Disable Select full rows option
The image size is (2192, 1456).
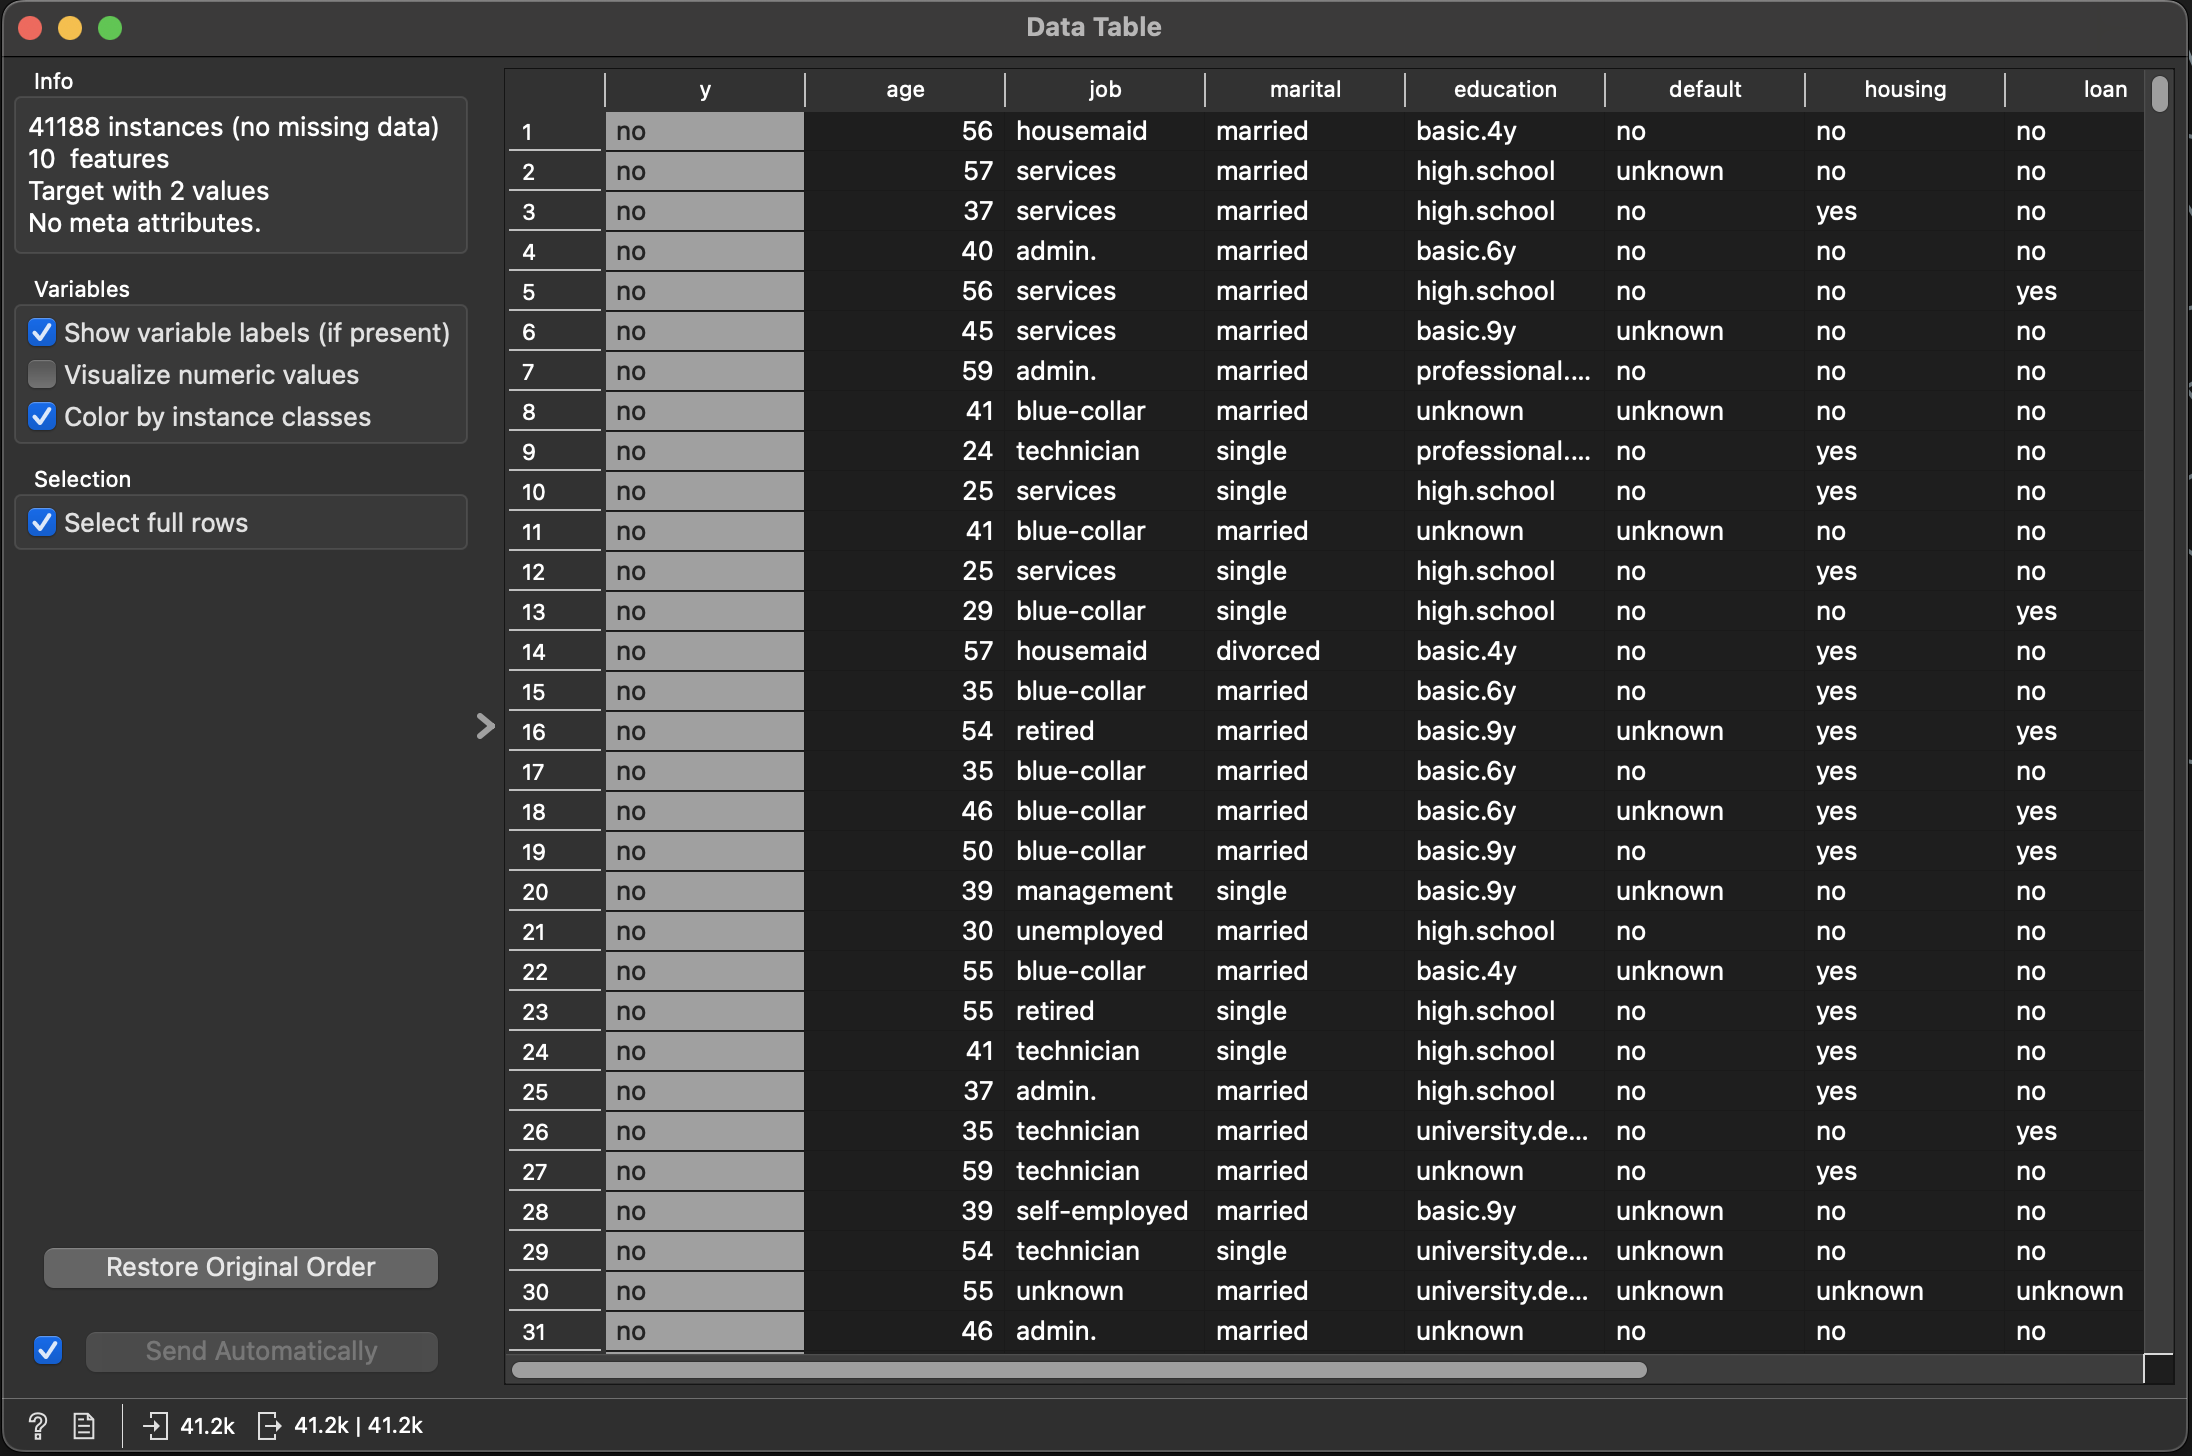pyautogui.click(x=42, y=522)
